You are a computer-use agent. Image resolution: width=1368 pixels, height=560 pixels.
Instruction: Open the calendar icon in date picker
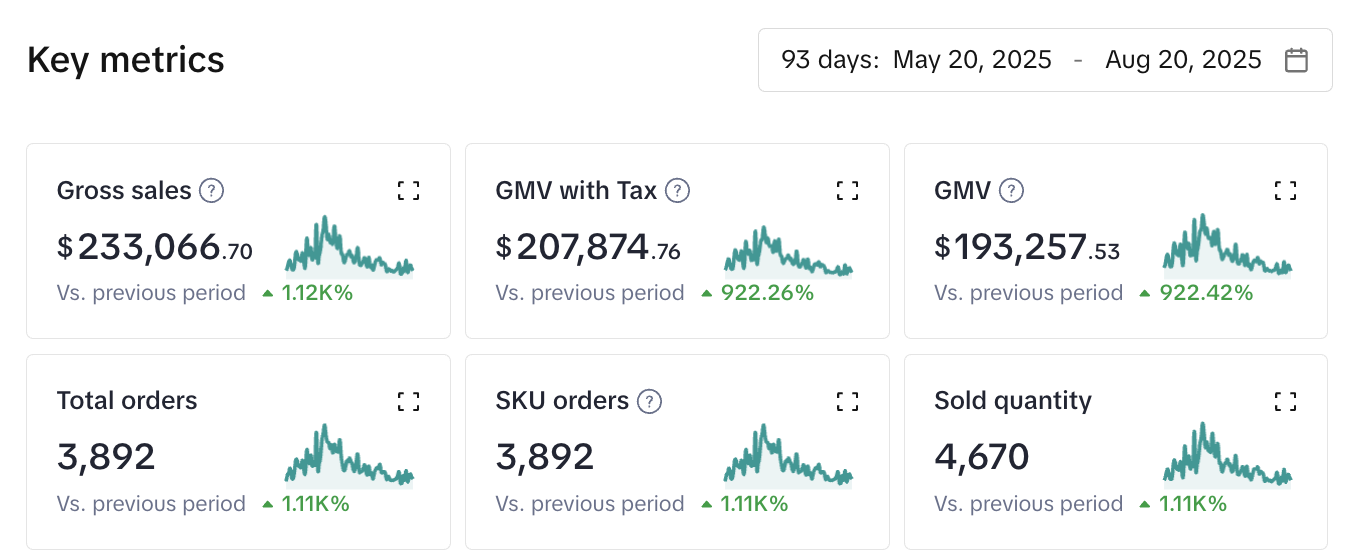click(x=1296, y=60)
